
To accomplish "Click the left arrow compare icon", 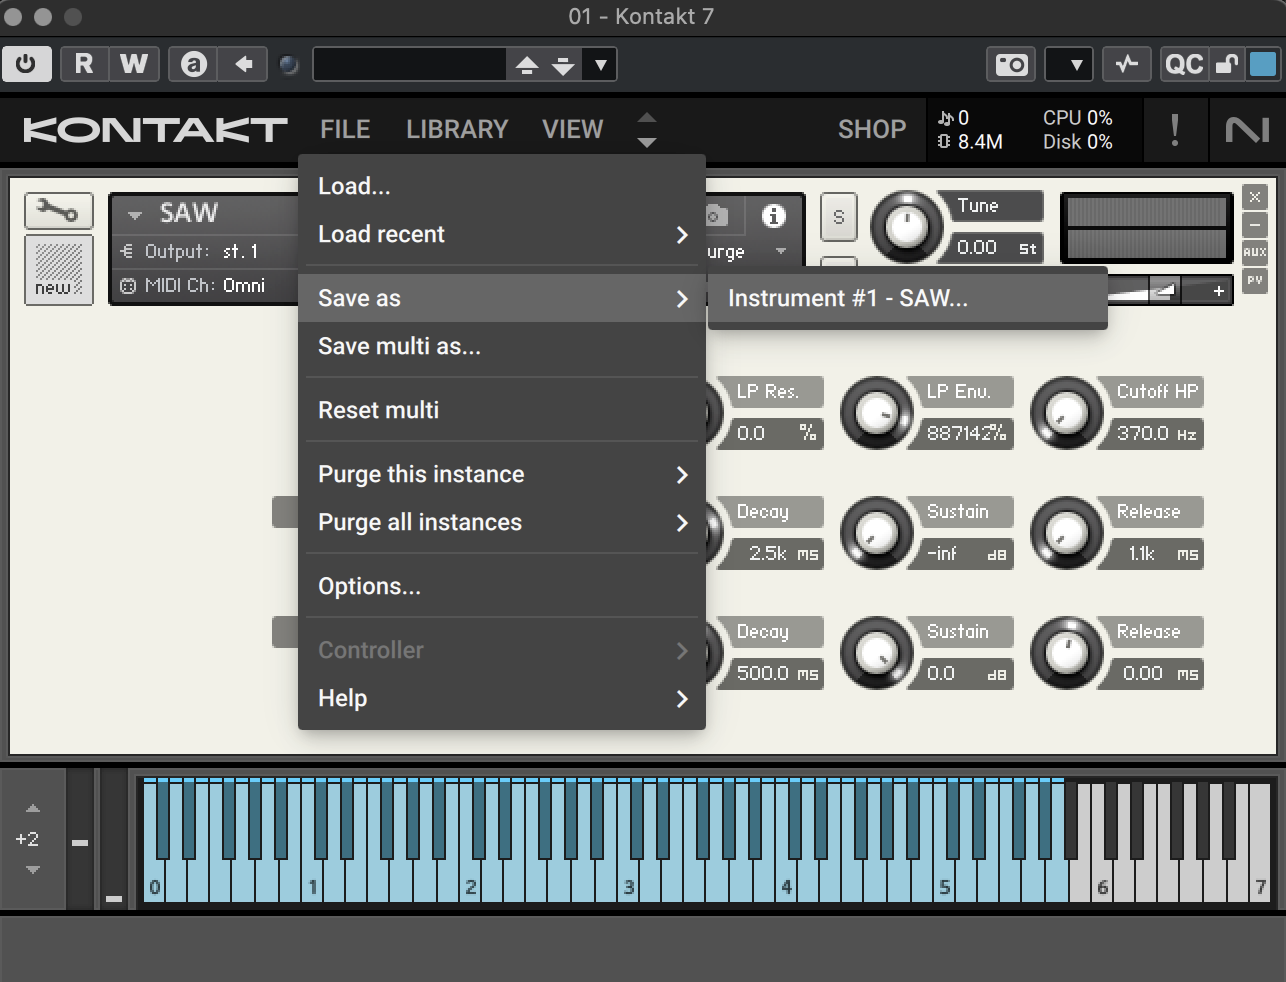I will pos(243,65).
